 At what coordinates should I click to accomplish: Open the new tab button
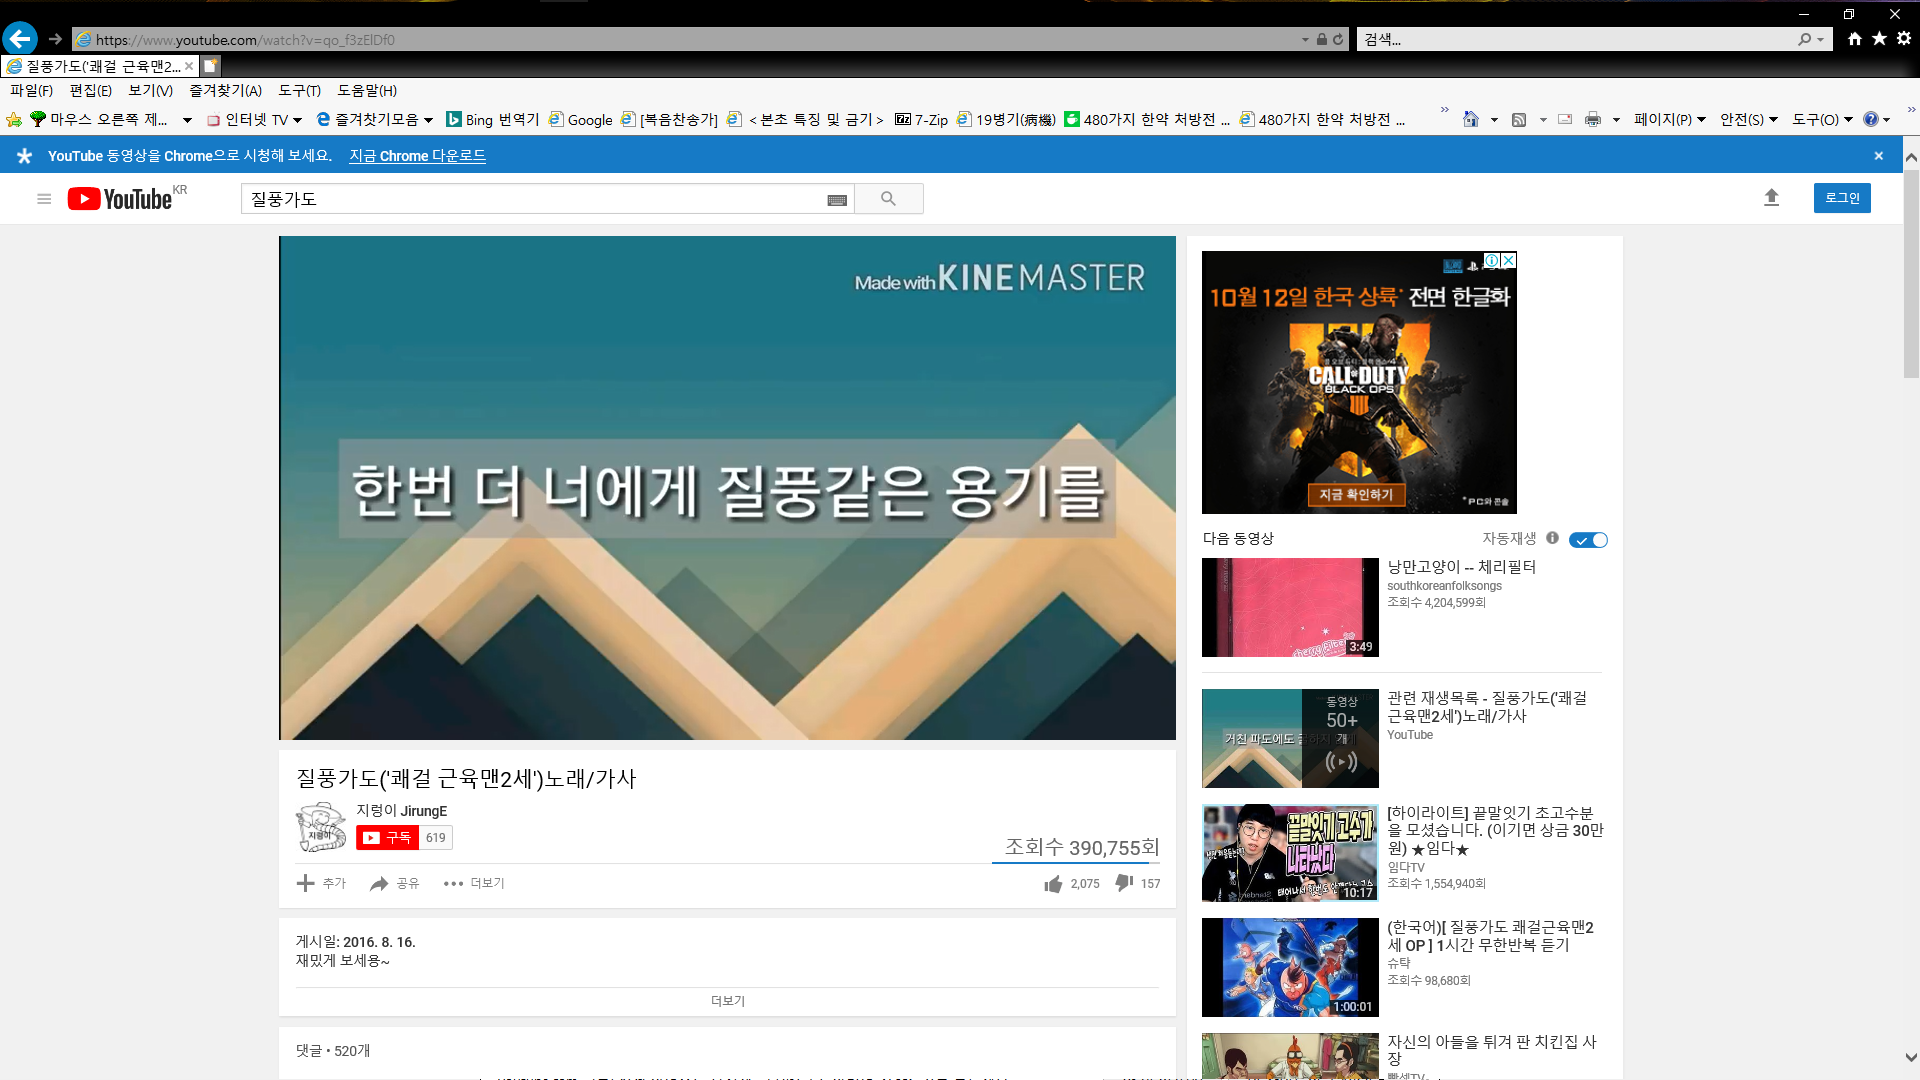(210, 66)
